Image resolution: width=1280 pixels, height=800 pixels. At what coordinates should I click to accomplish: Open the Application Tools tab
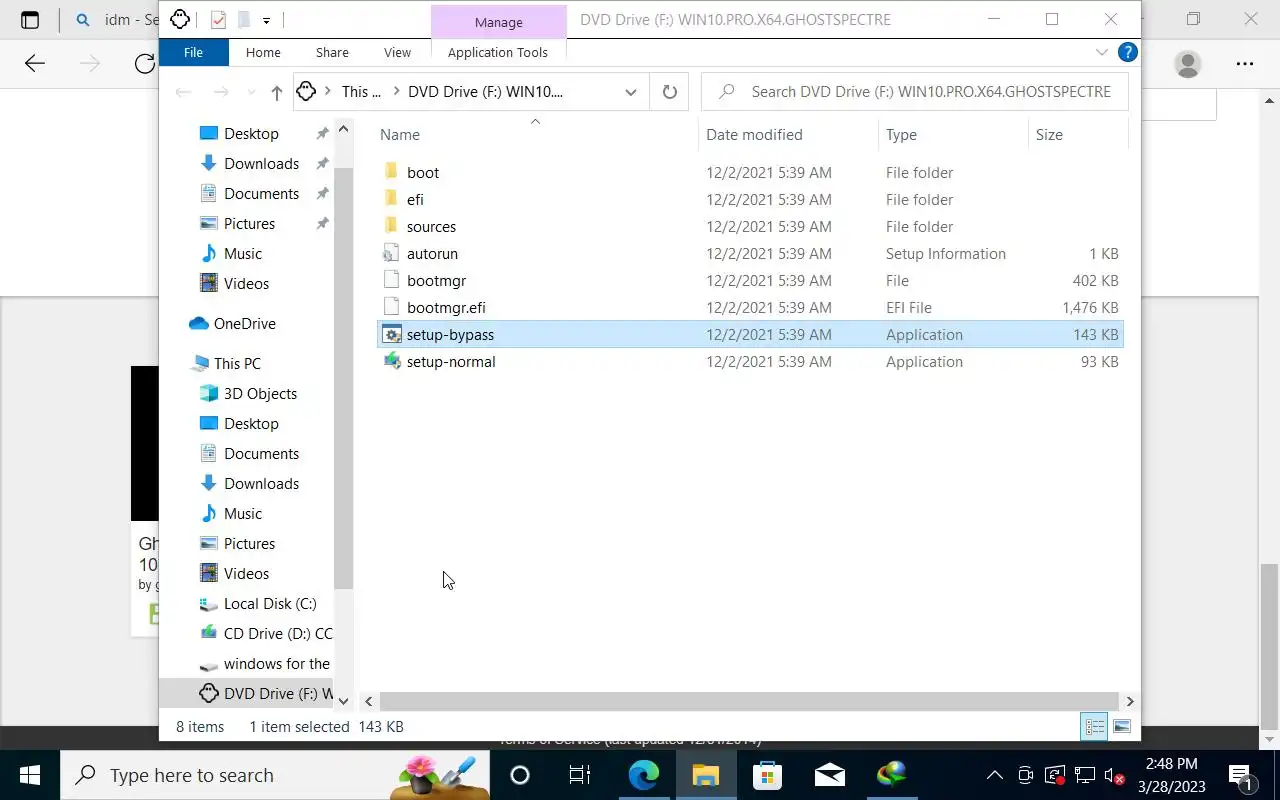pos(497,52)
